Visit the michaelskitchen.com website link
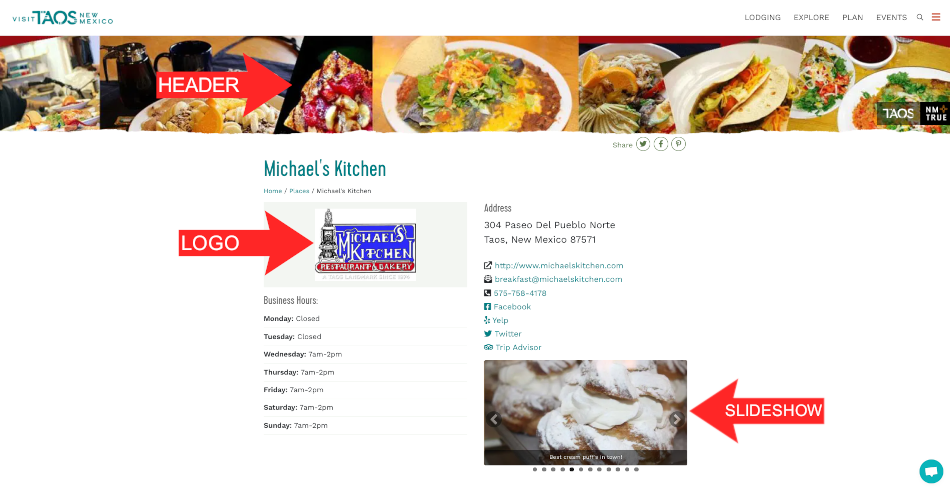The image size is (950, 491). 559,266
